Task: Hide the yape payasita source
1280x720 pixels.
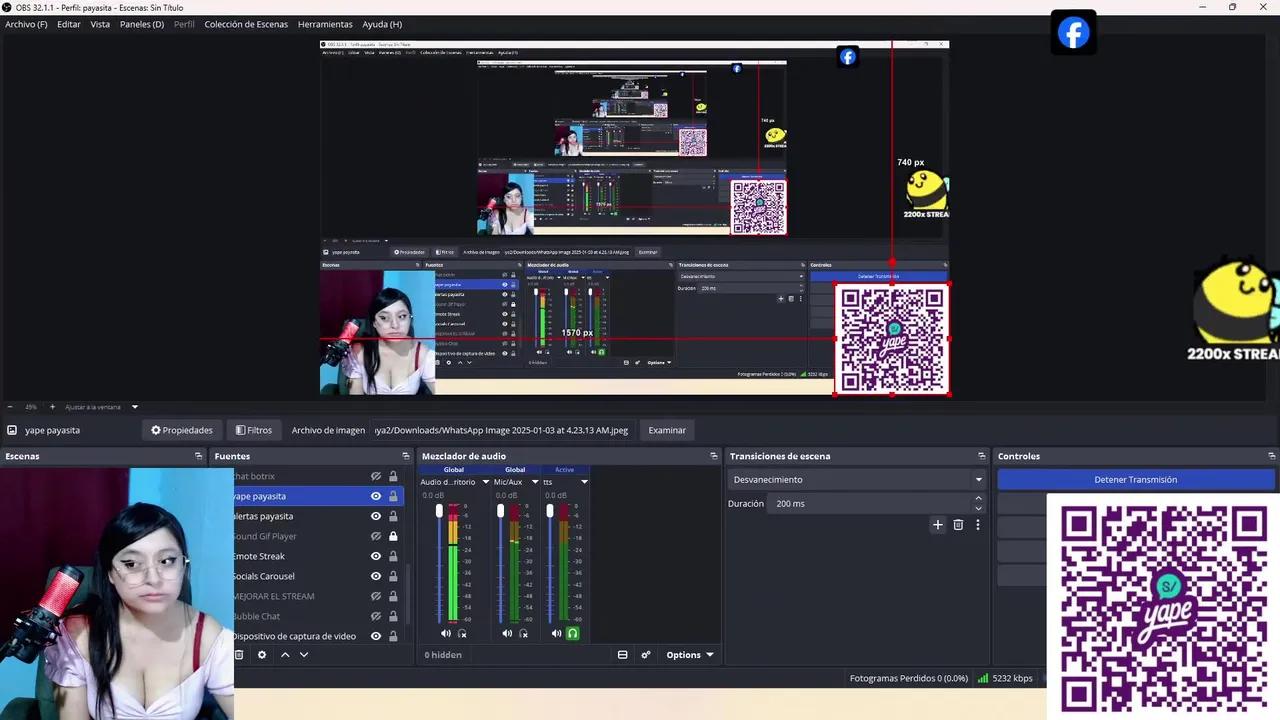Action: (376, 496)
